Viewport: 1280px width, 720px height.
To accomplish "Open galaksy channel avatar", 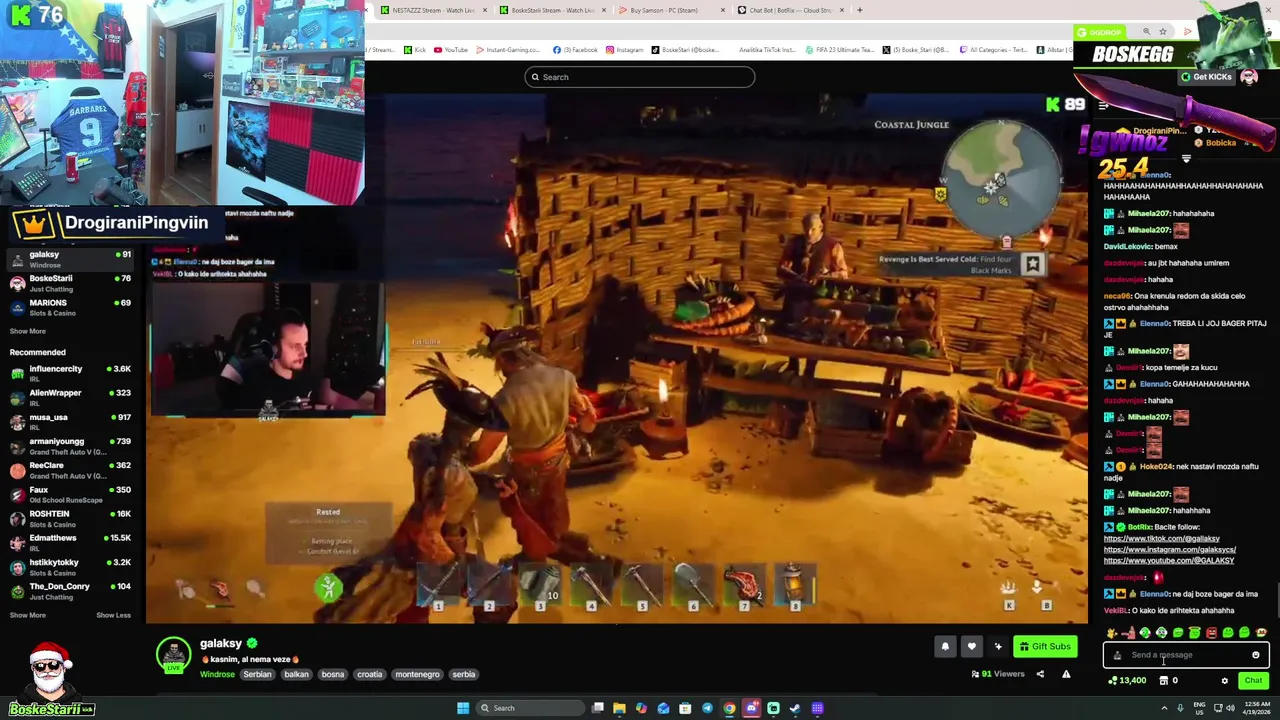I will pos(173,654).
